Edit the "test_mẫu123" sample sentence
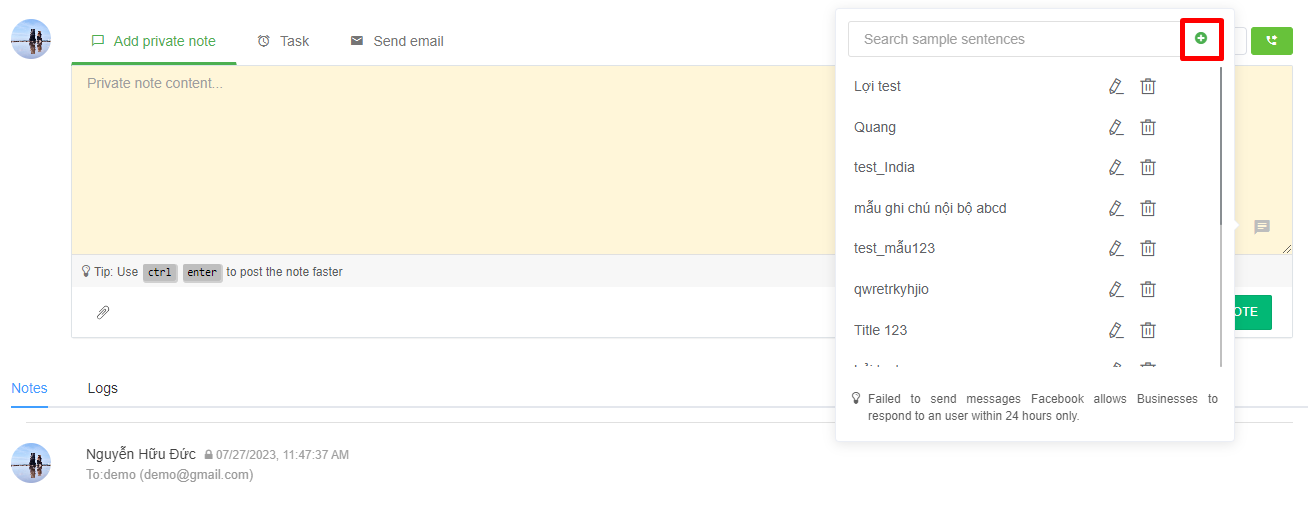The width and height of the screenshot is (1310, 505). [1116, 249]
